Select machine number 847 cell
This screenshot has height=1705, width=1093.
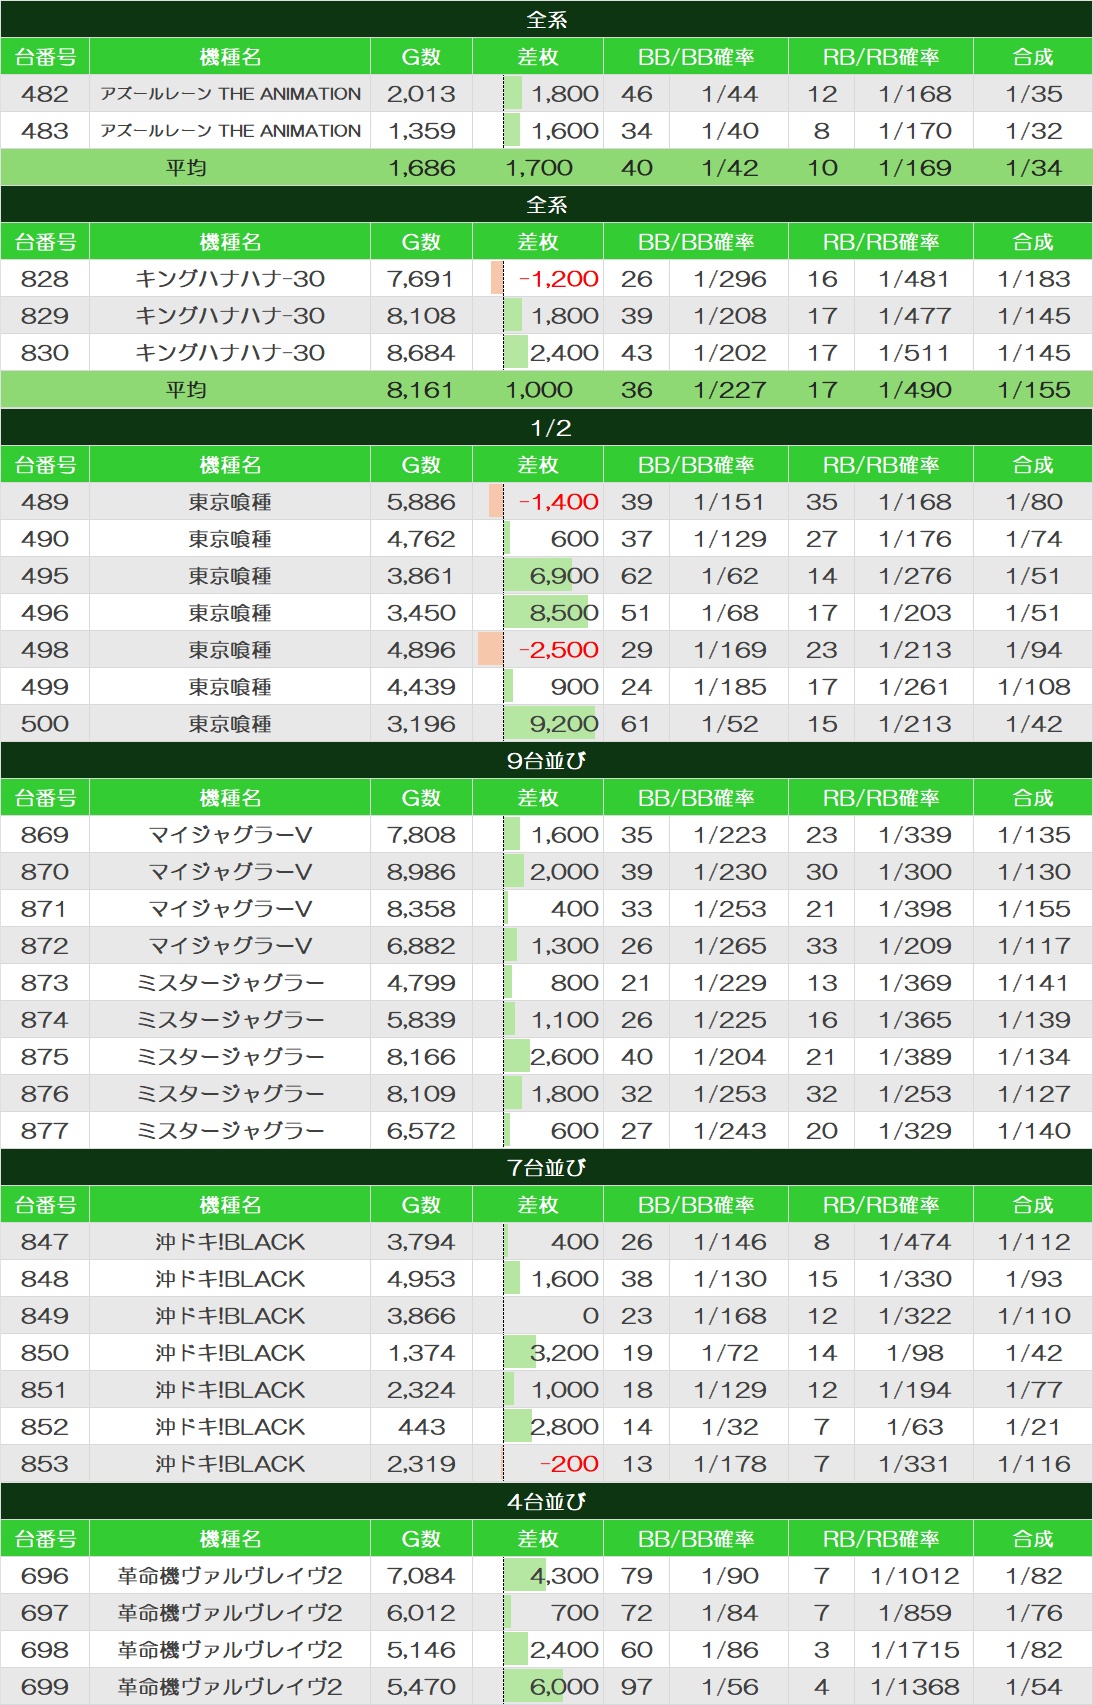pos(45,1242)
